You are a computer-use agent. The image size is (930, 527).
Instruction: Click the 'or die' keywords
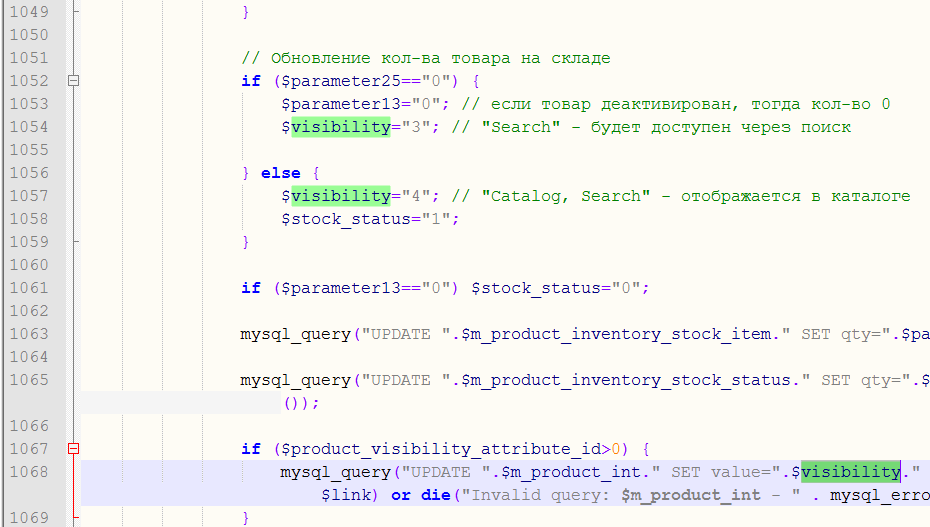(421, 495)
